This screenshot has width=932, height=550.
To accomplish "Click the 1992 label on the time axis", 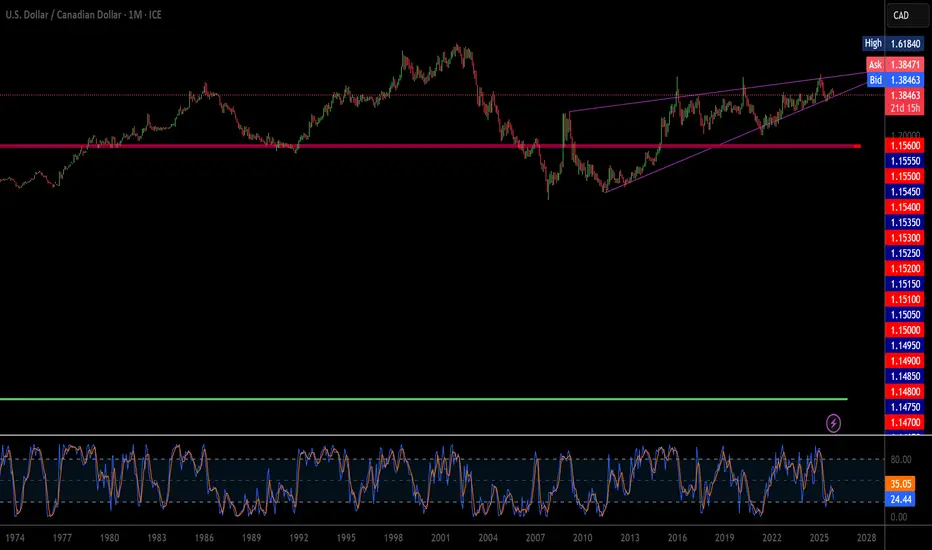I will pyautogui.click(x=298, y=538).
